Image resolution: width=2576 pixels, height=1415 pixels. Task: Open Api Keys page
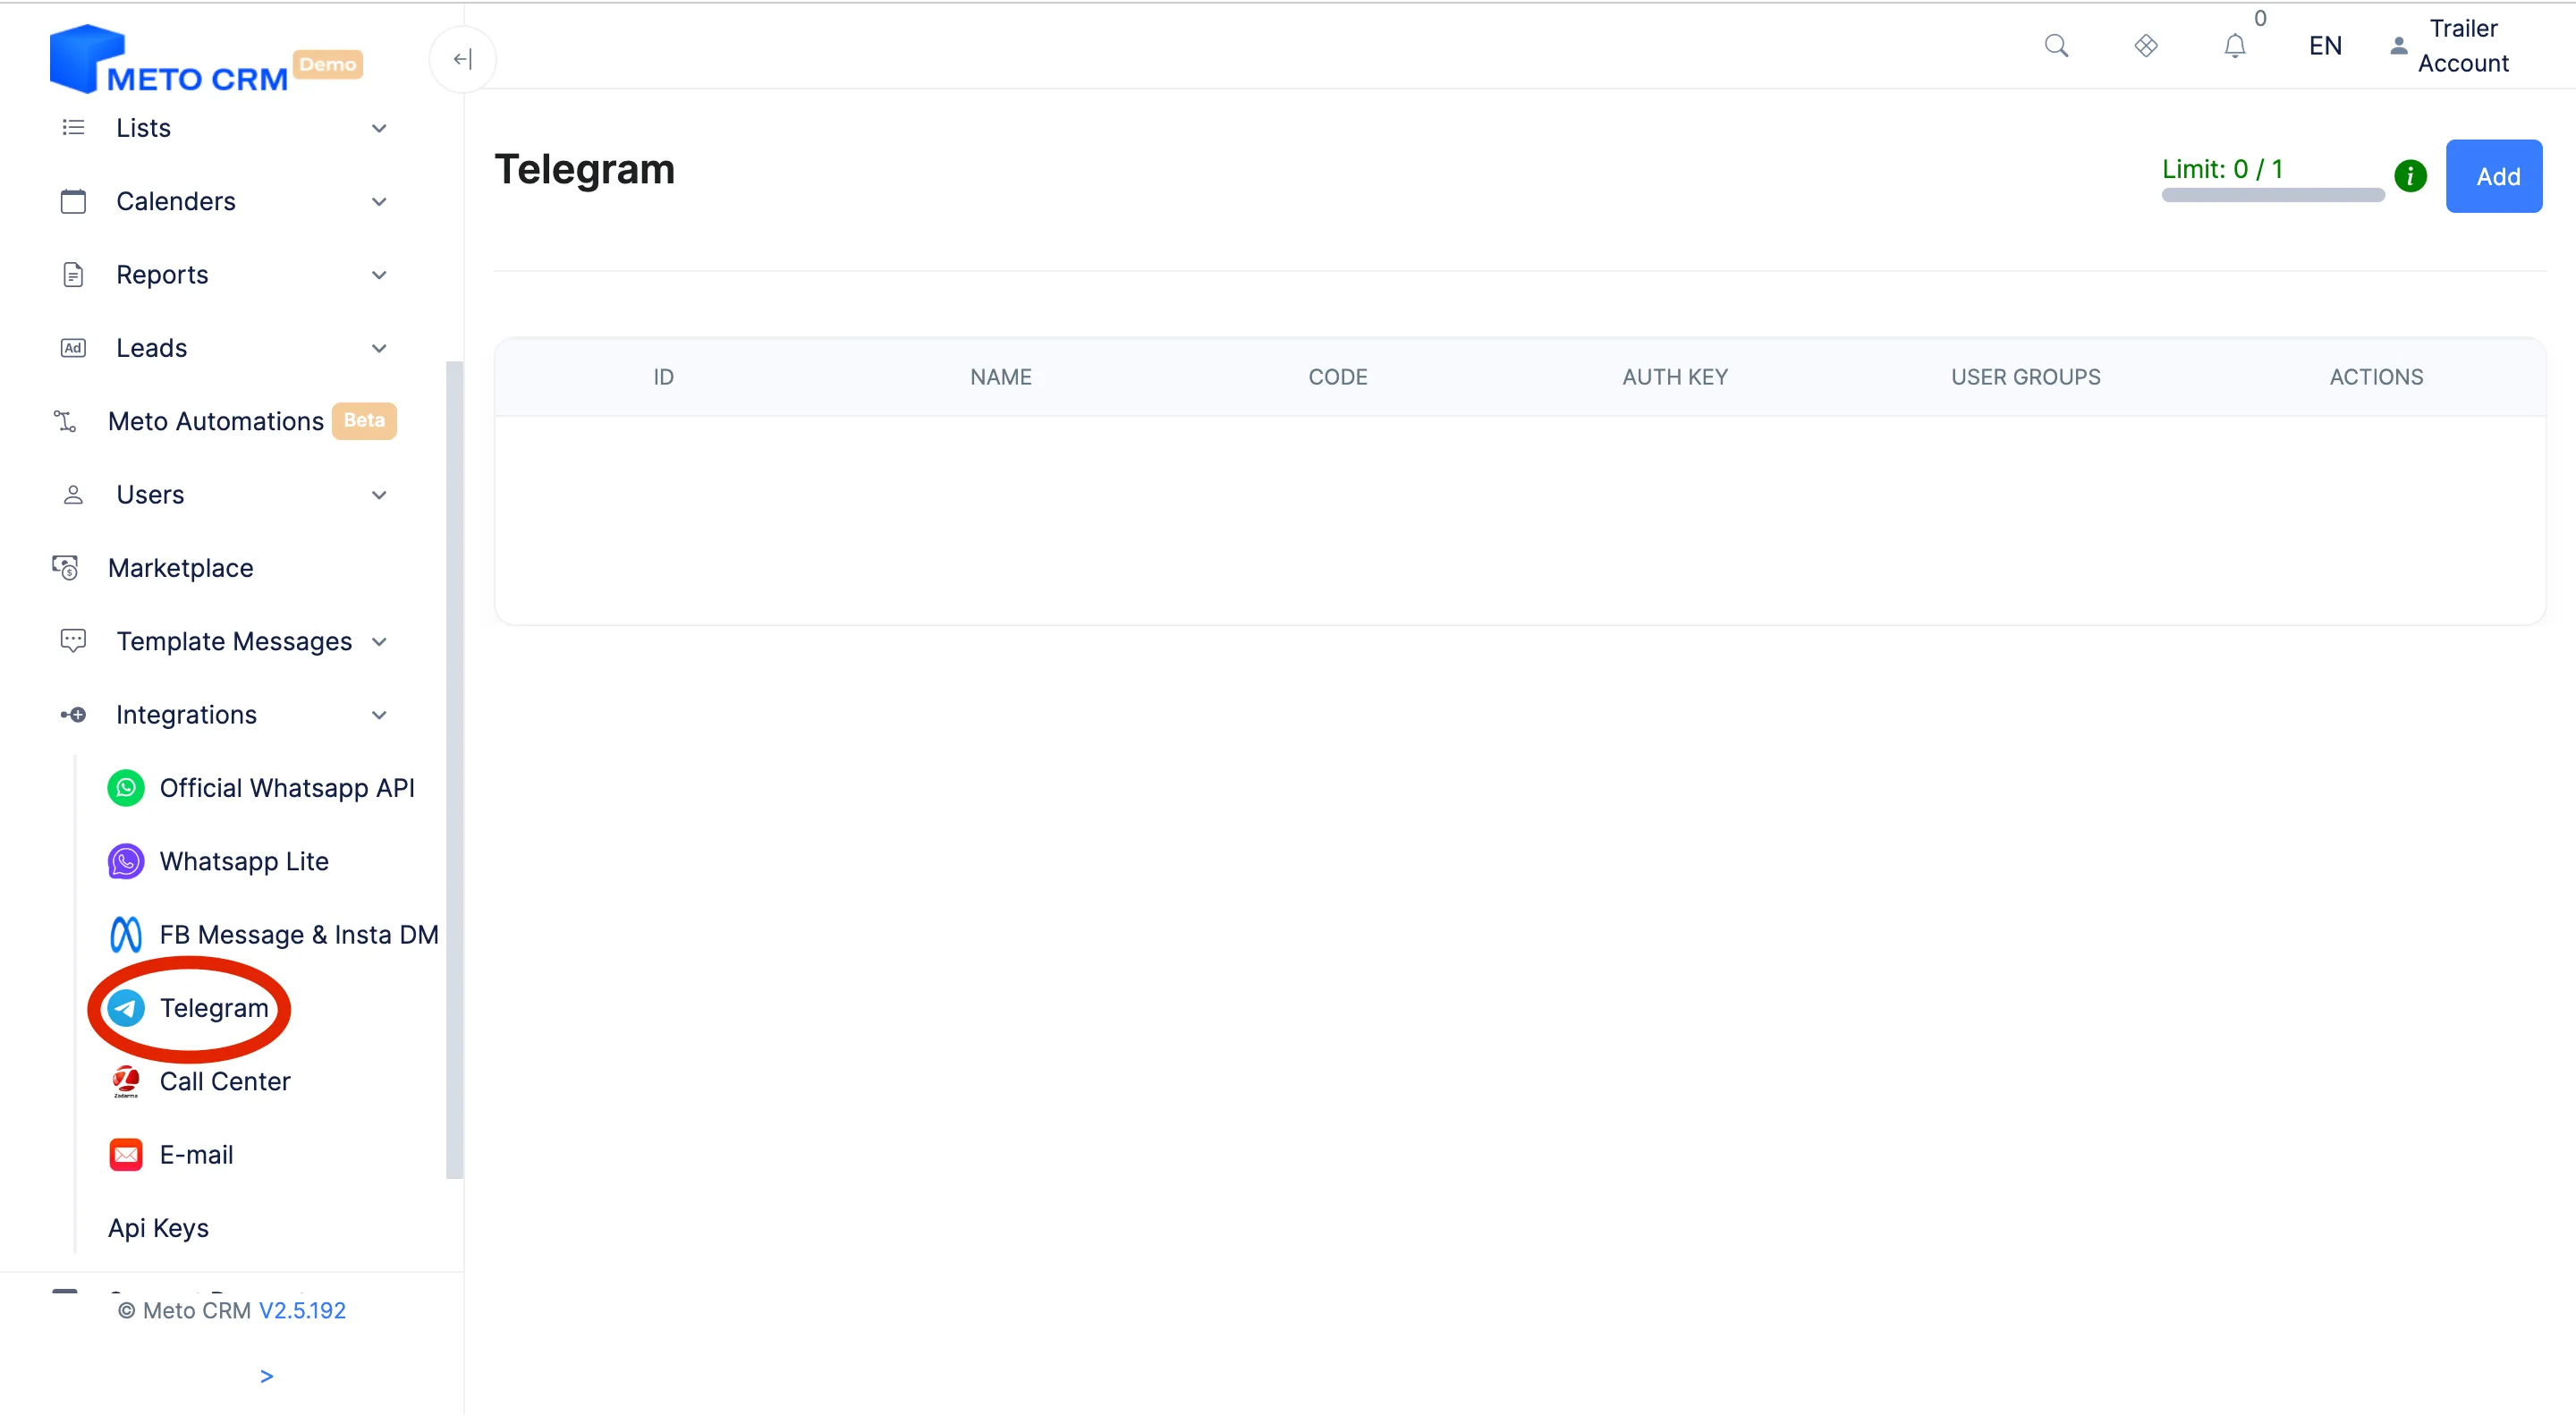158,1228
